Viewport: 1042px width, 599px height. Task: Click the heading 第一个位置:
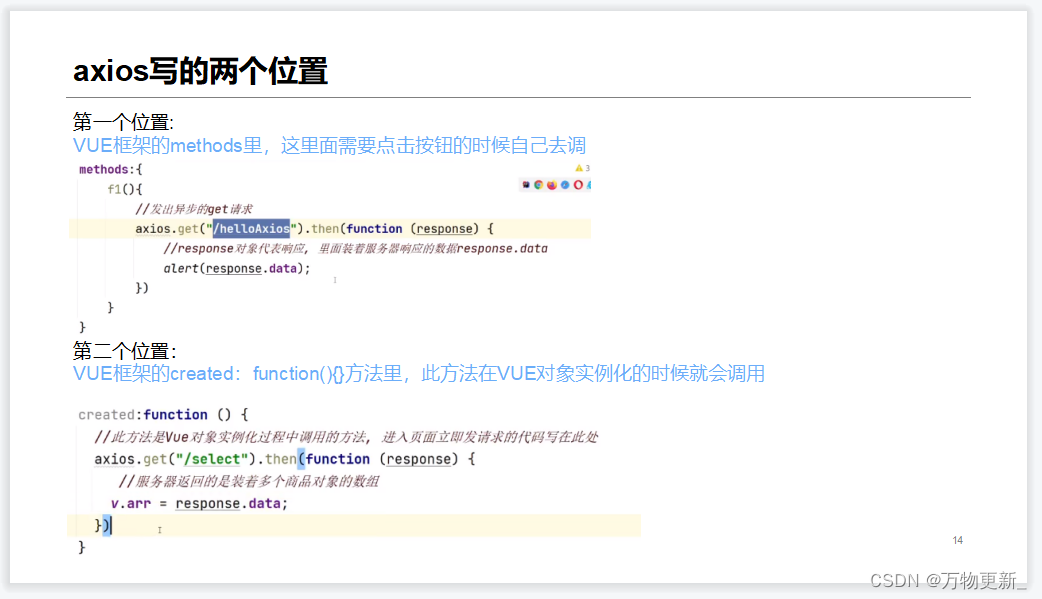tap(123, 122)
